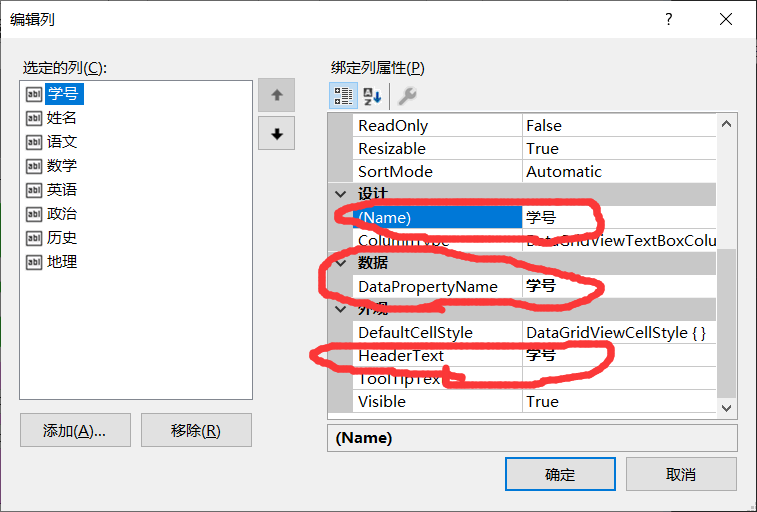Click the text box icon beside 历史
The height and width of the screenshot is (512, 757).
34,238
